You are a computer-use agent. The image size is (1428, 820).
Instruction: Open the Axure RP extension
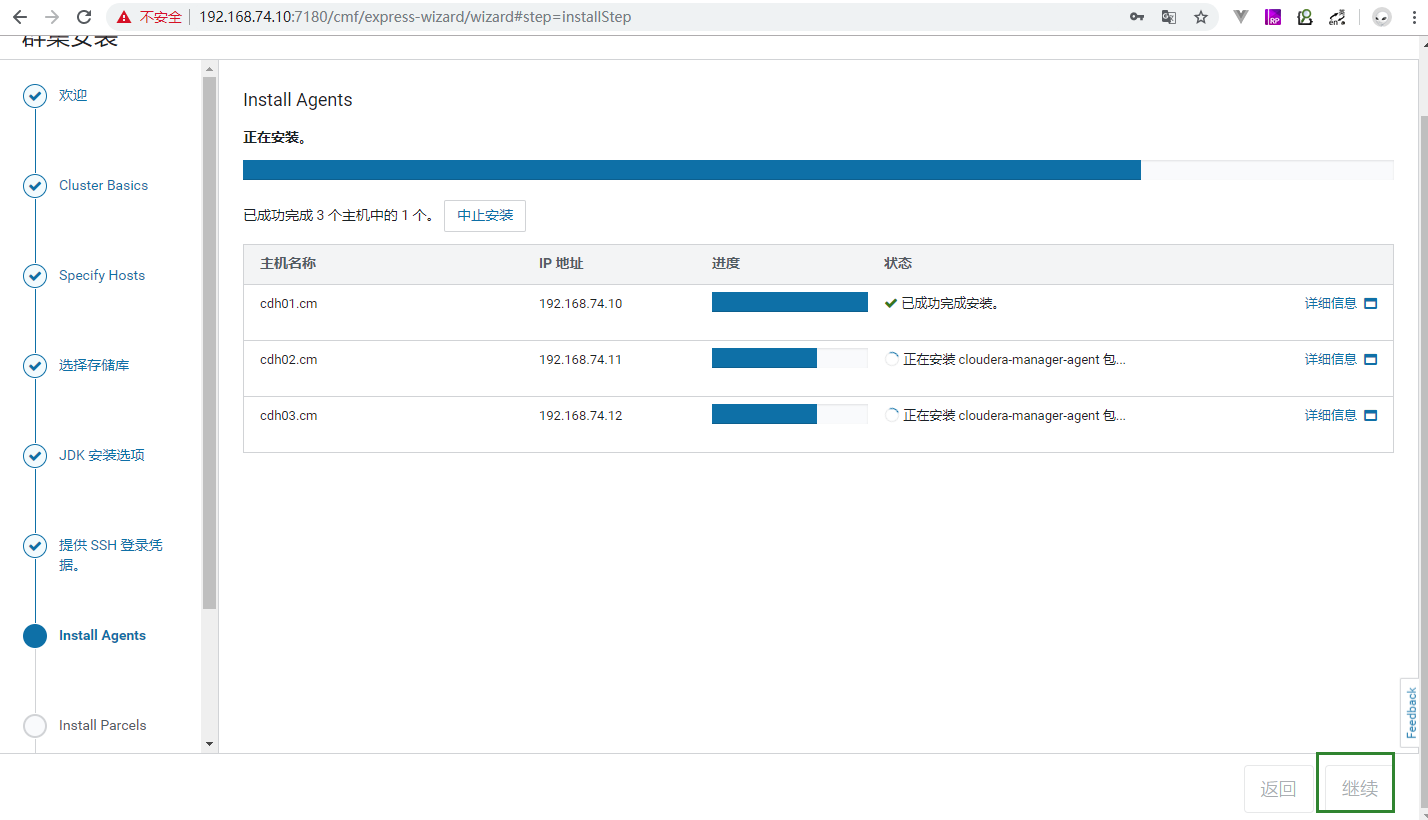(1273, 17)
